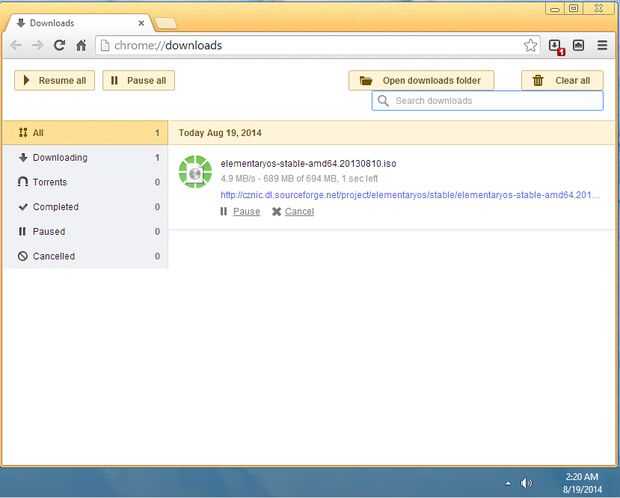Pause the elementaryos ISO download
This screenshot has height=498, width=620.
pos(240,211)
